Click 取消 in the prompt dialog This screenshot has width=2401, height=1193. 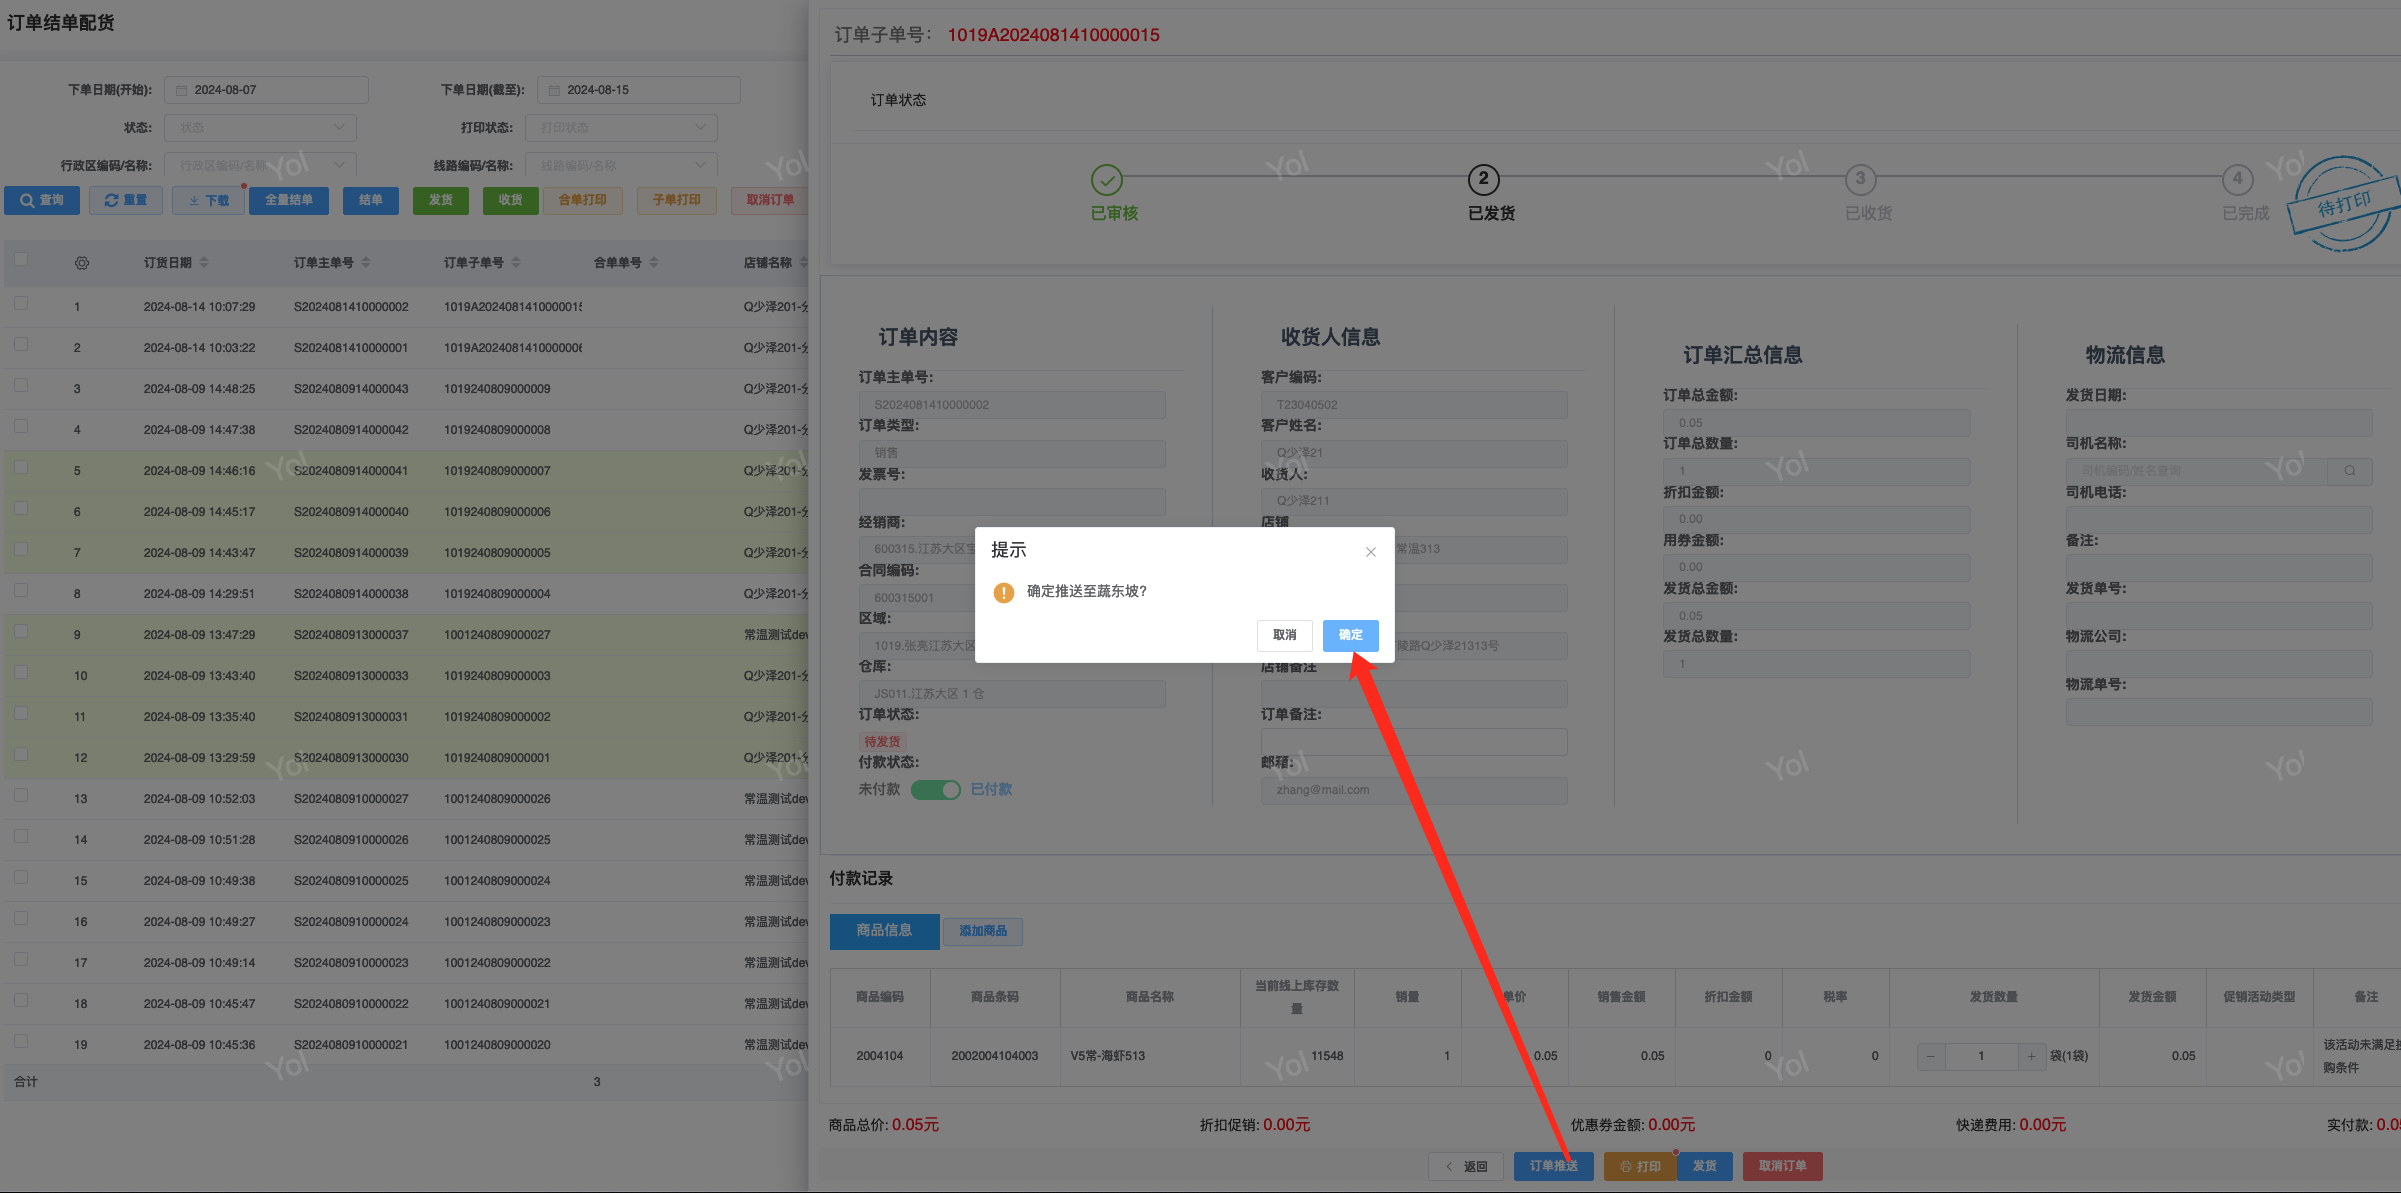(1284, 635)
